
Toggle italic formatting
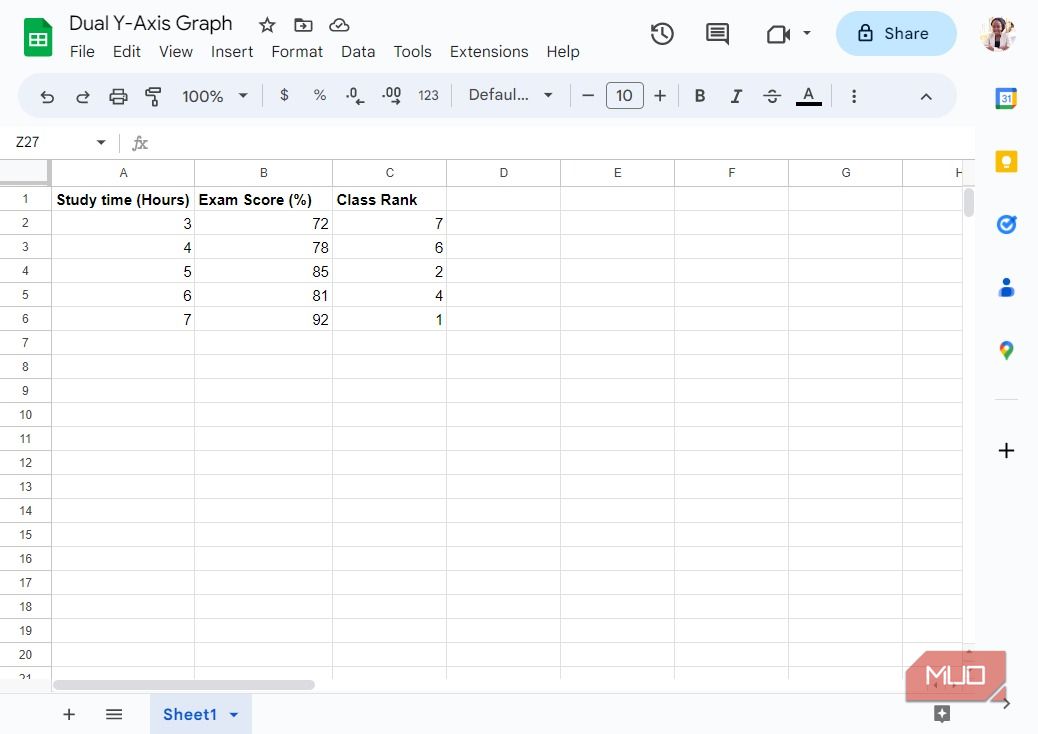tap(736, 96)
